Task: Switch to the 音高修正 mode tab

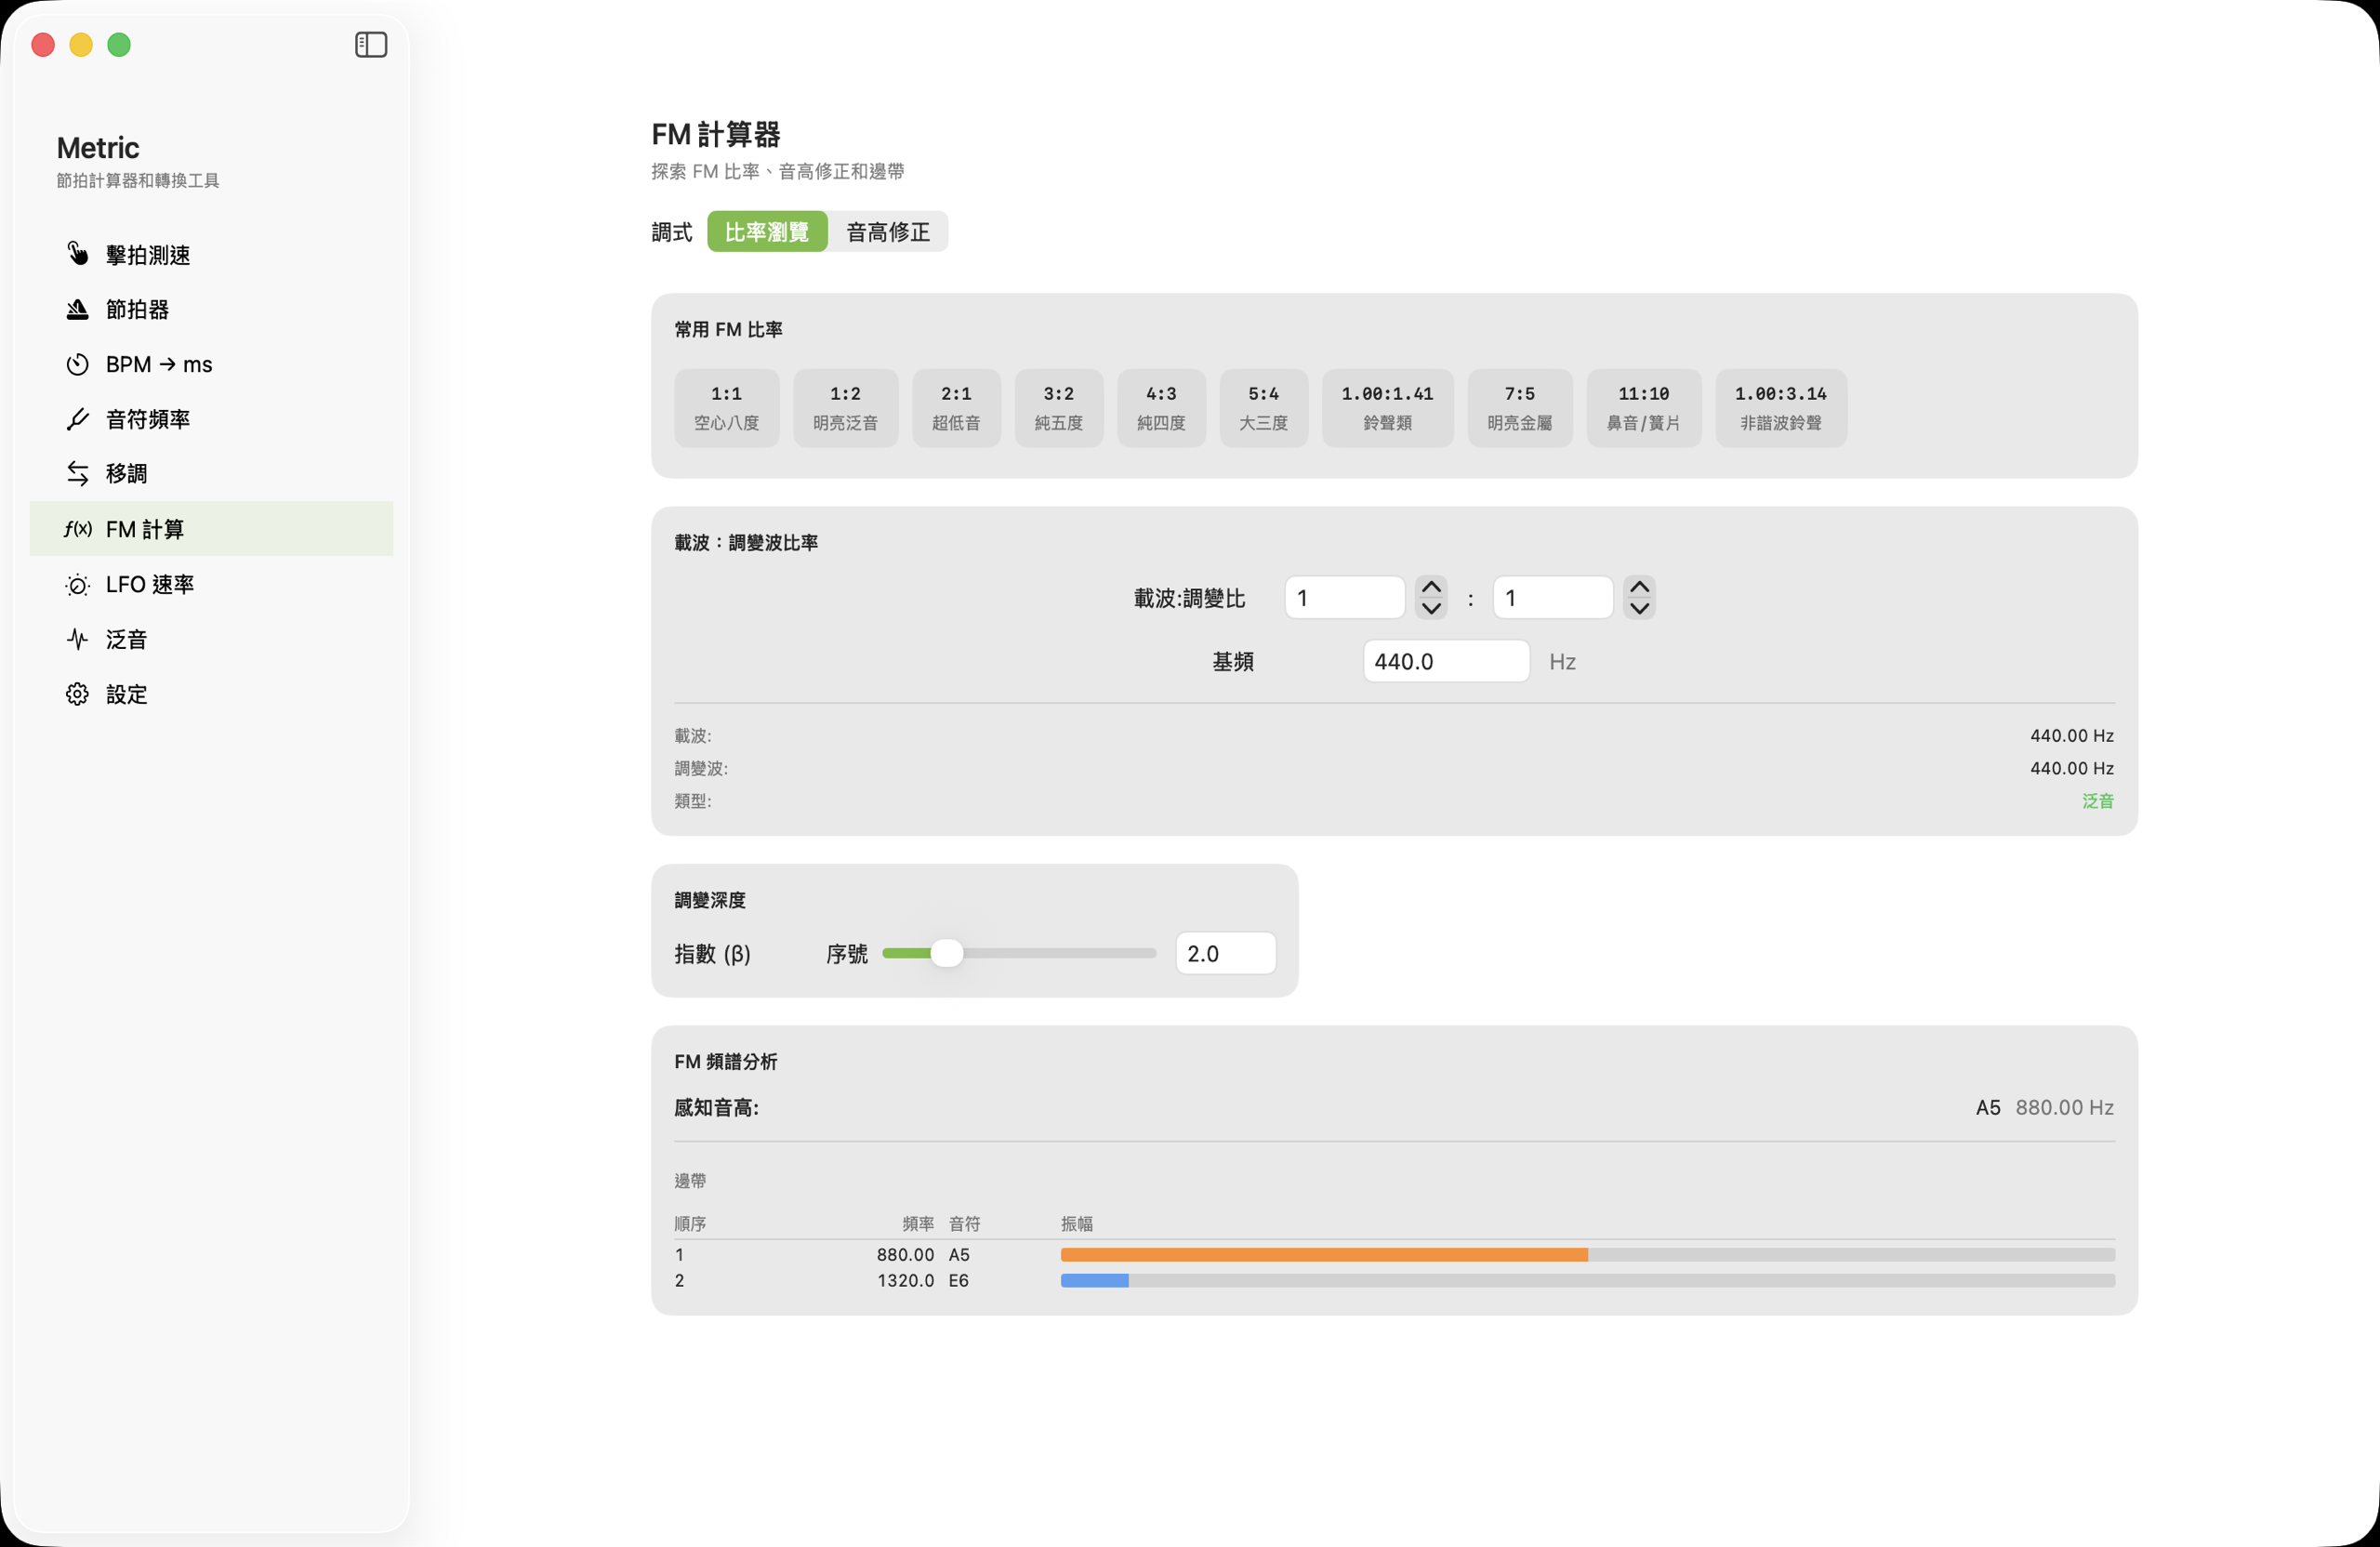Action: 888,232
